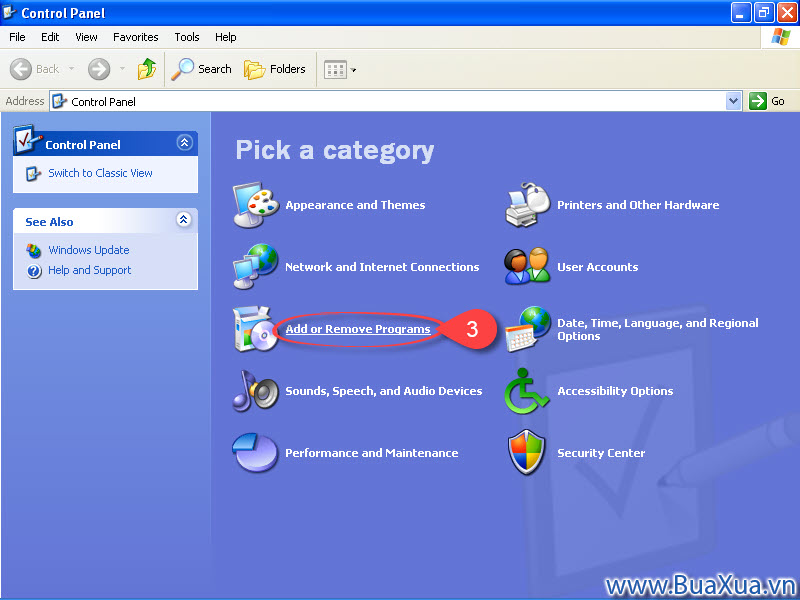Open the Security Center shield icon
800x600 pixels.
tap(527, 452)
